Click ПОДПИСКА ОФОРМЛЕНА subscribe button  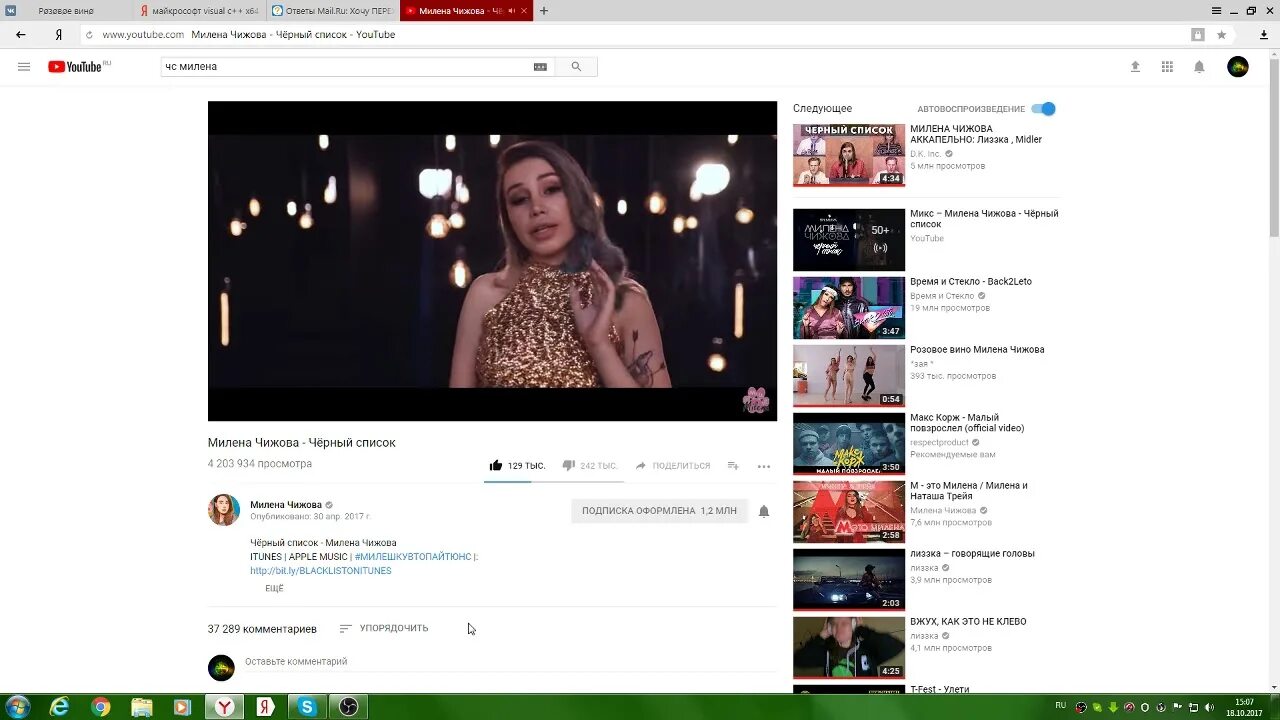659,511
